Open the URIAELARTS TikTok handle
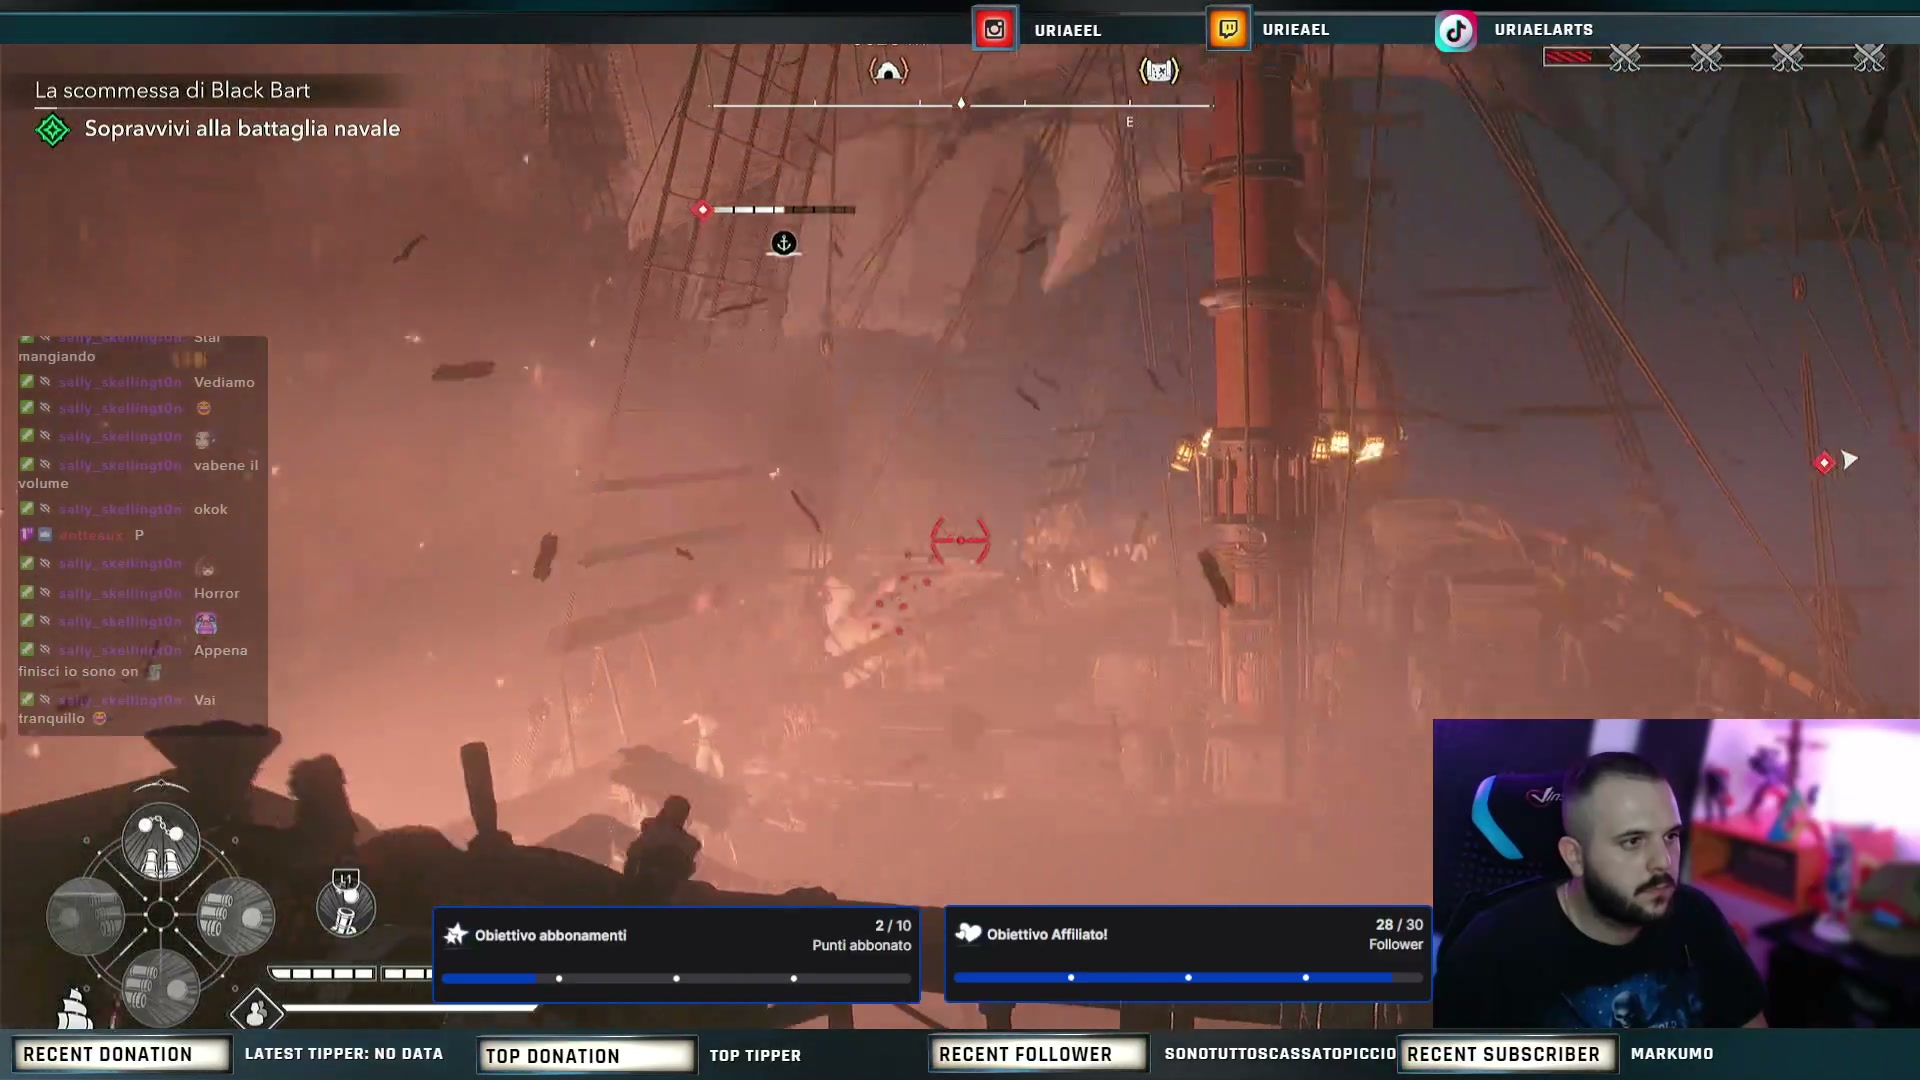Screen dimensions: 1920x1080 (1543, 30)
